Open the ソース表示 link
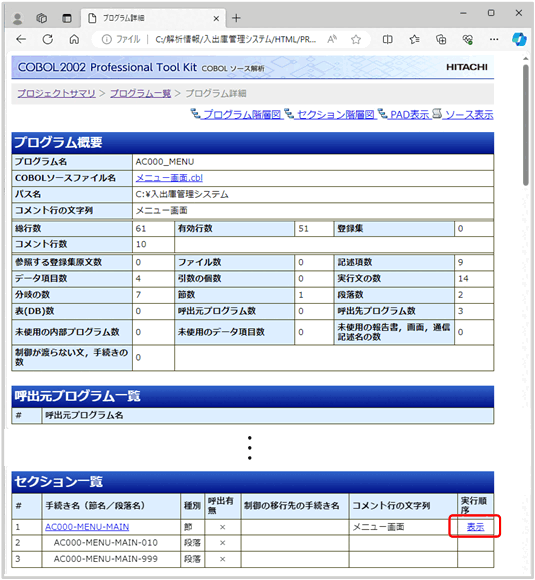The image size is (535, 580). click(469, 115)
